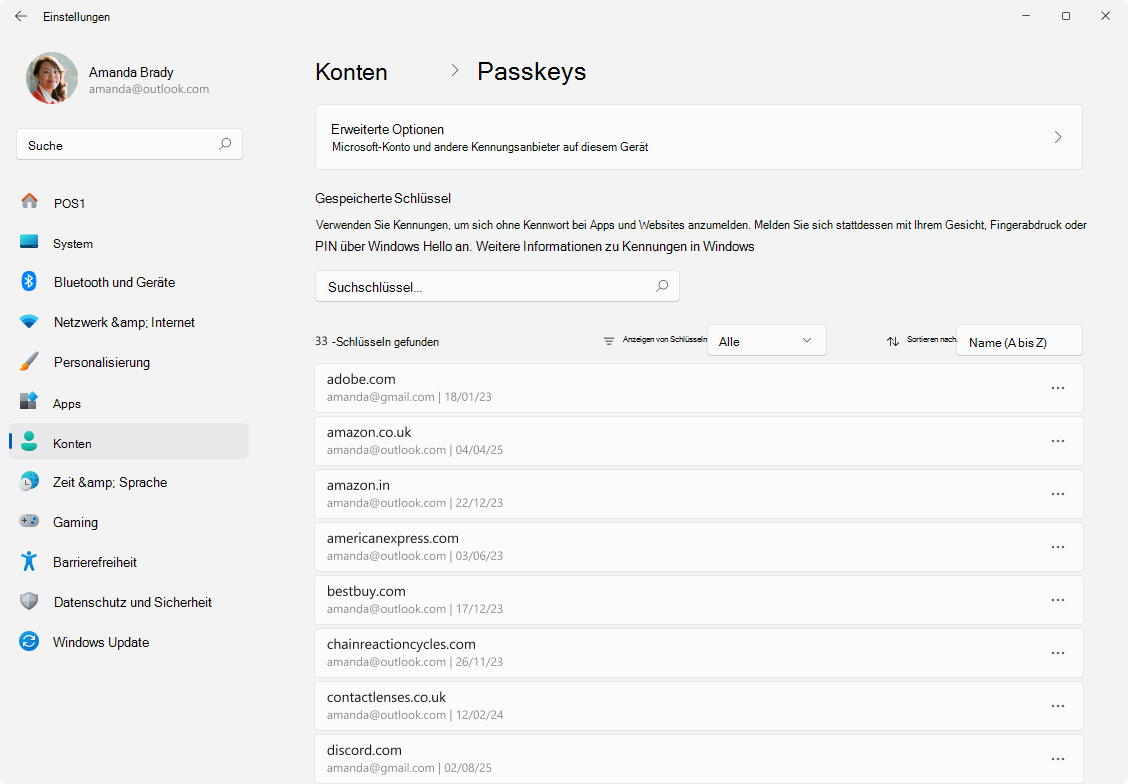The height and width of the screenshot is (784, 1128).
Task: Select the Apps icon in sidebar
Action: coord(29,401)
